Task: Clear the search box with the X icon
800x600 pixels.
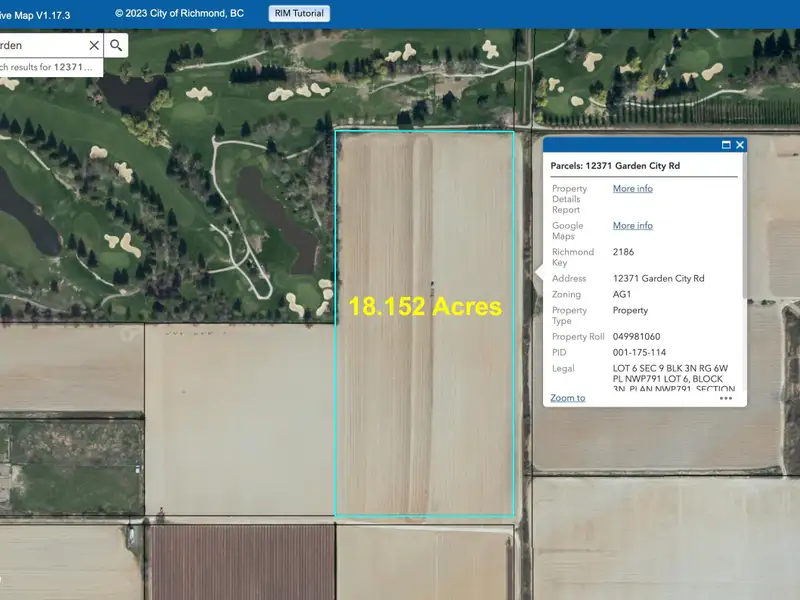Action: tap(94, 45)
